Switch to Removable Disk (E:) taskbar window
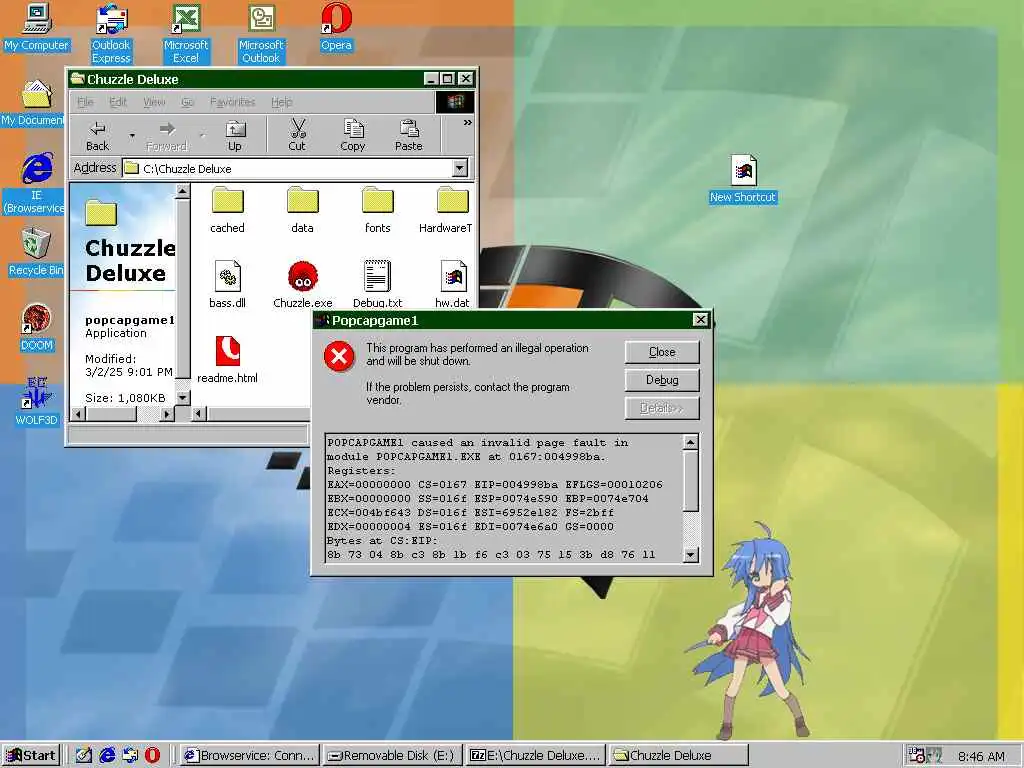1024x768 pixels. [x=392, y=756]
